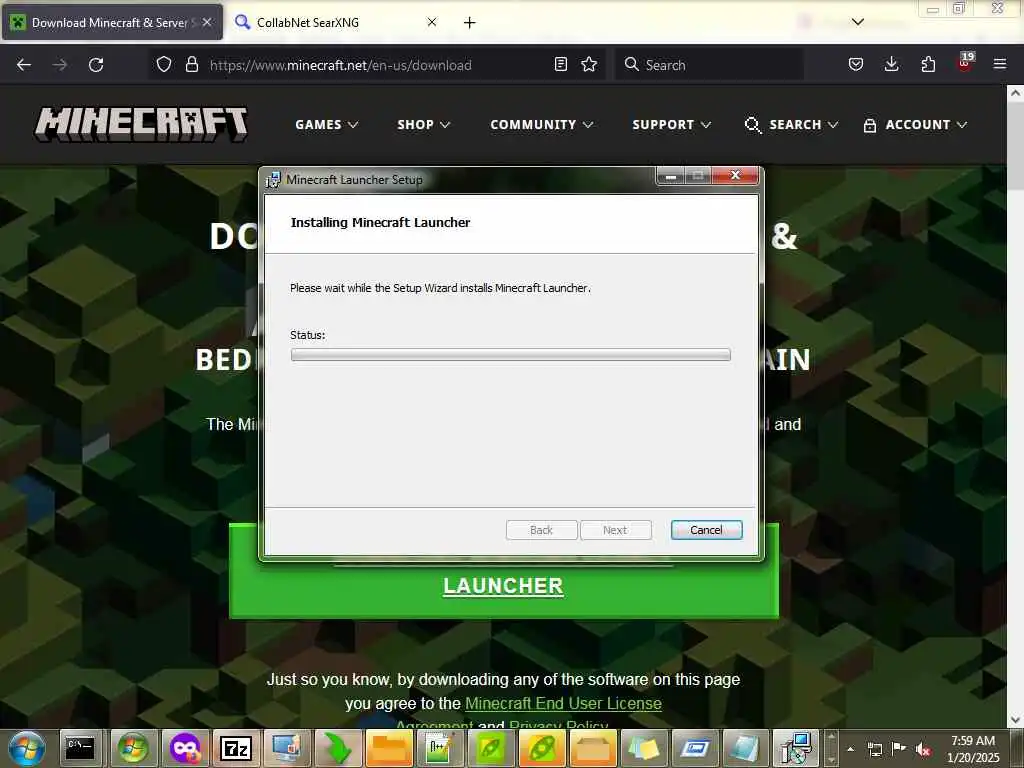Open Command Prompt from the taskbar
The width and height of the screenshot is (1024, 768).
point(81,748)
